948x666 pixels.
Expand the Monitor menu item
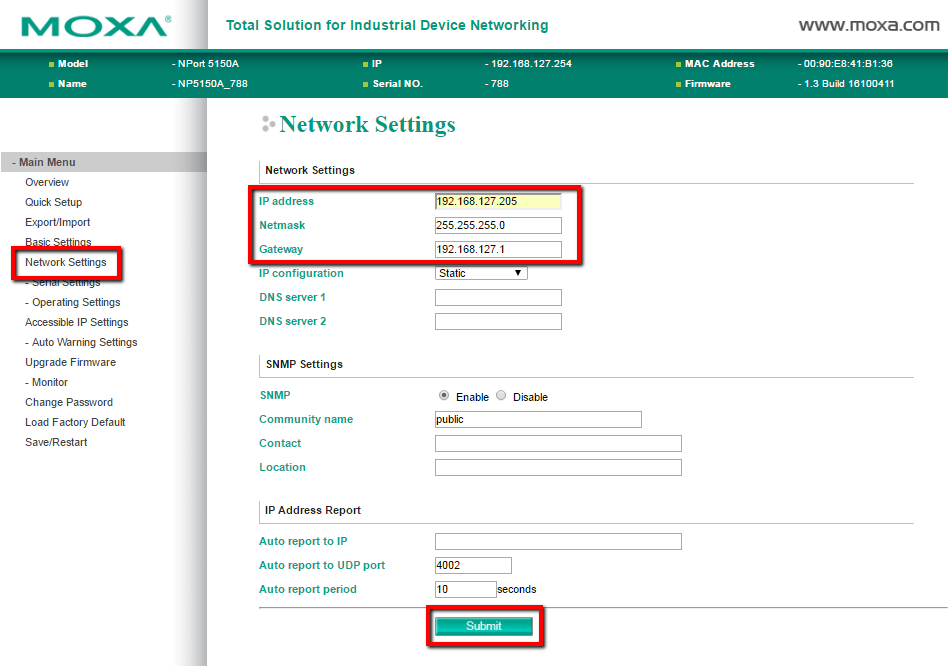(x=49, y=382)
